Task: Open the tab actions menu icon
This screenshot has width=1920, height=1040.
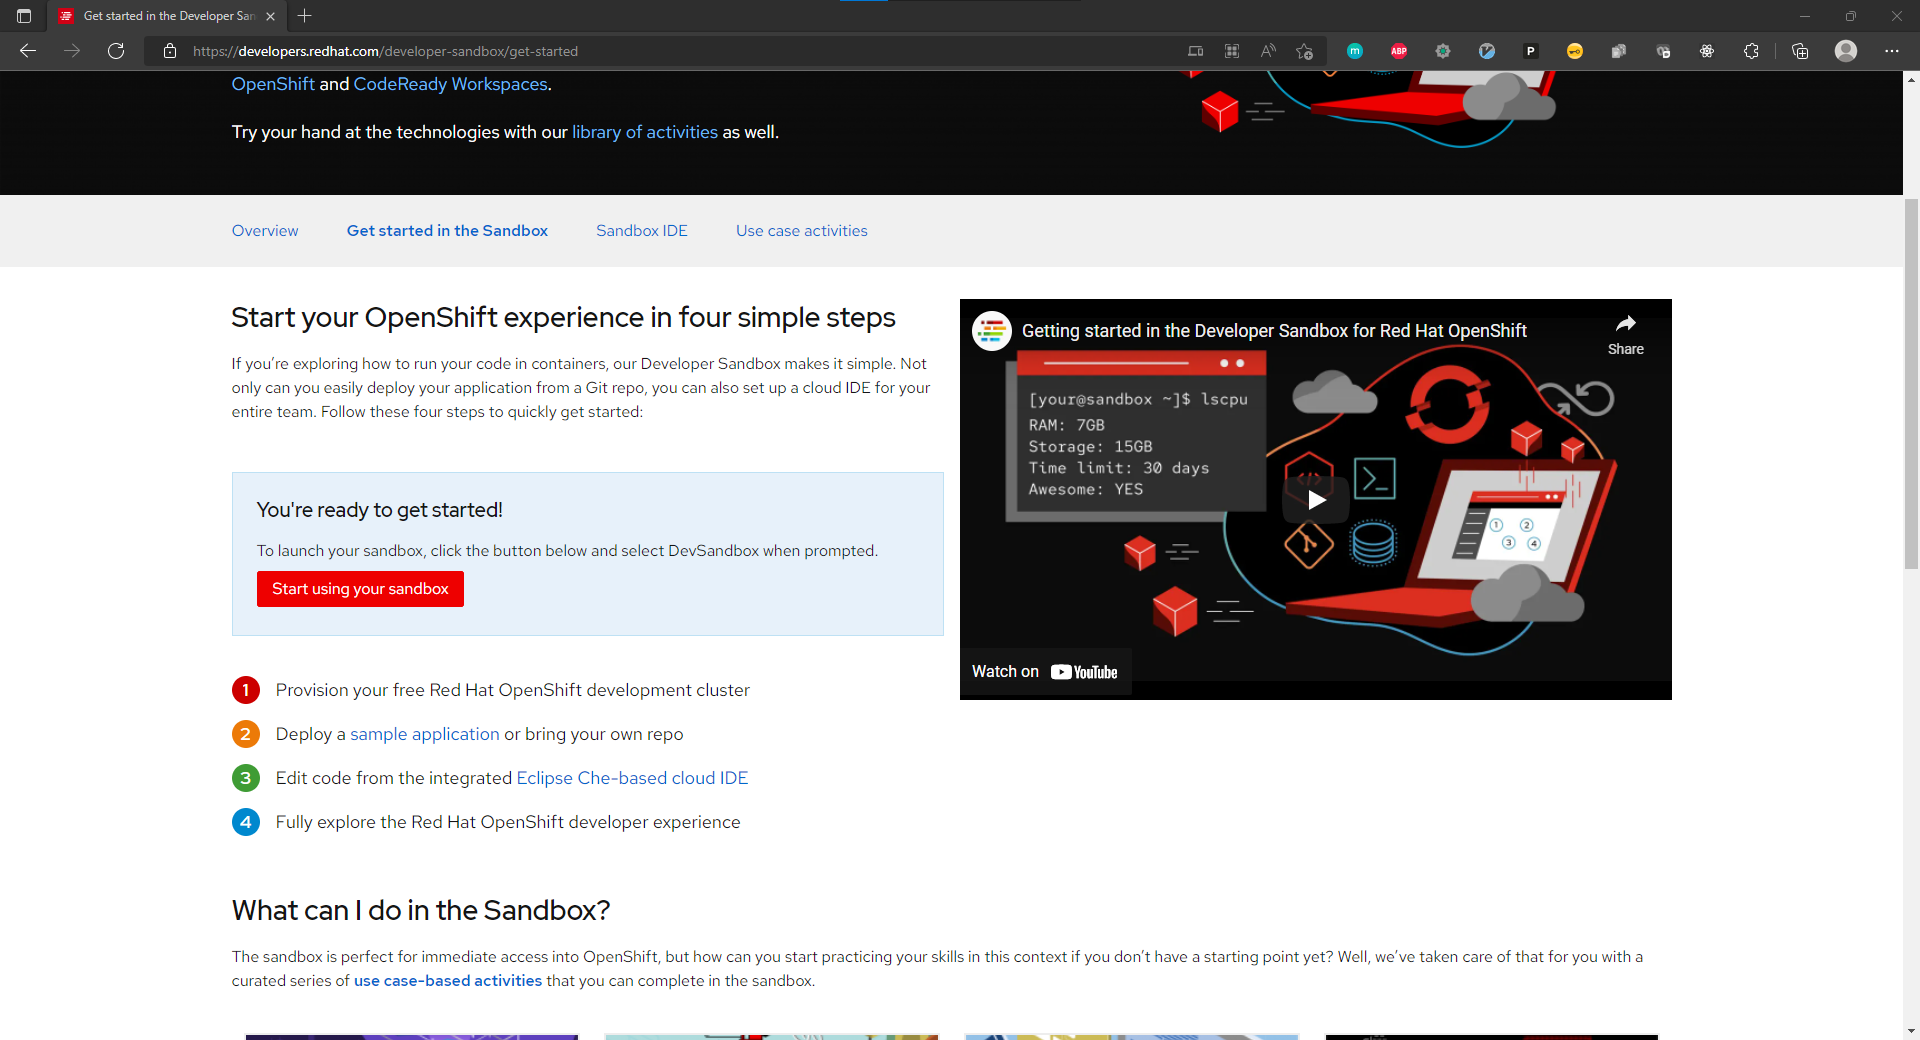Action: pos(24,16)
